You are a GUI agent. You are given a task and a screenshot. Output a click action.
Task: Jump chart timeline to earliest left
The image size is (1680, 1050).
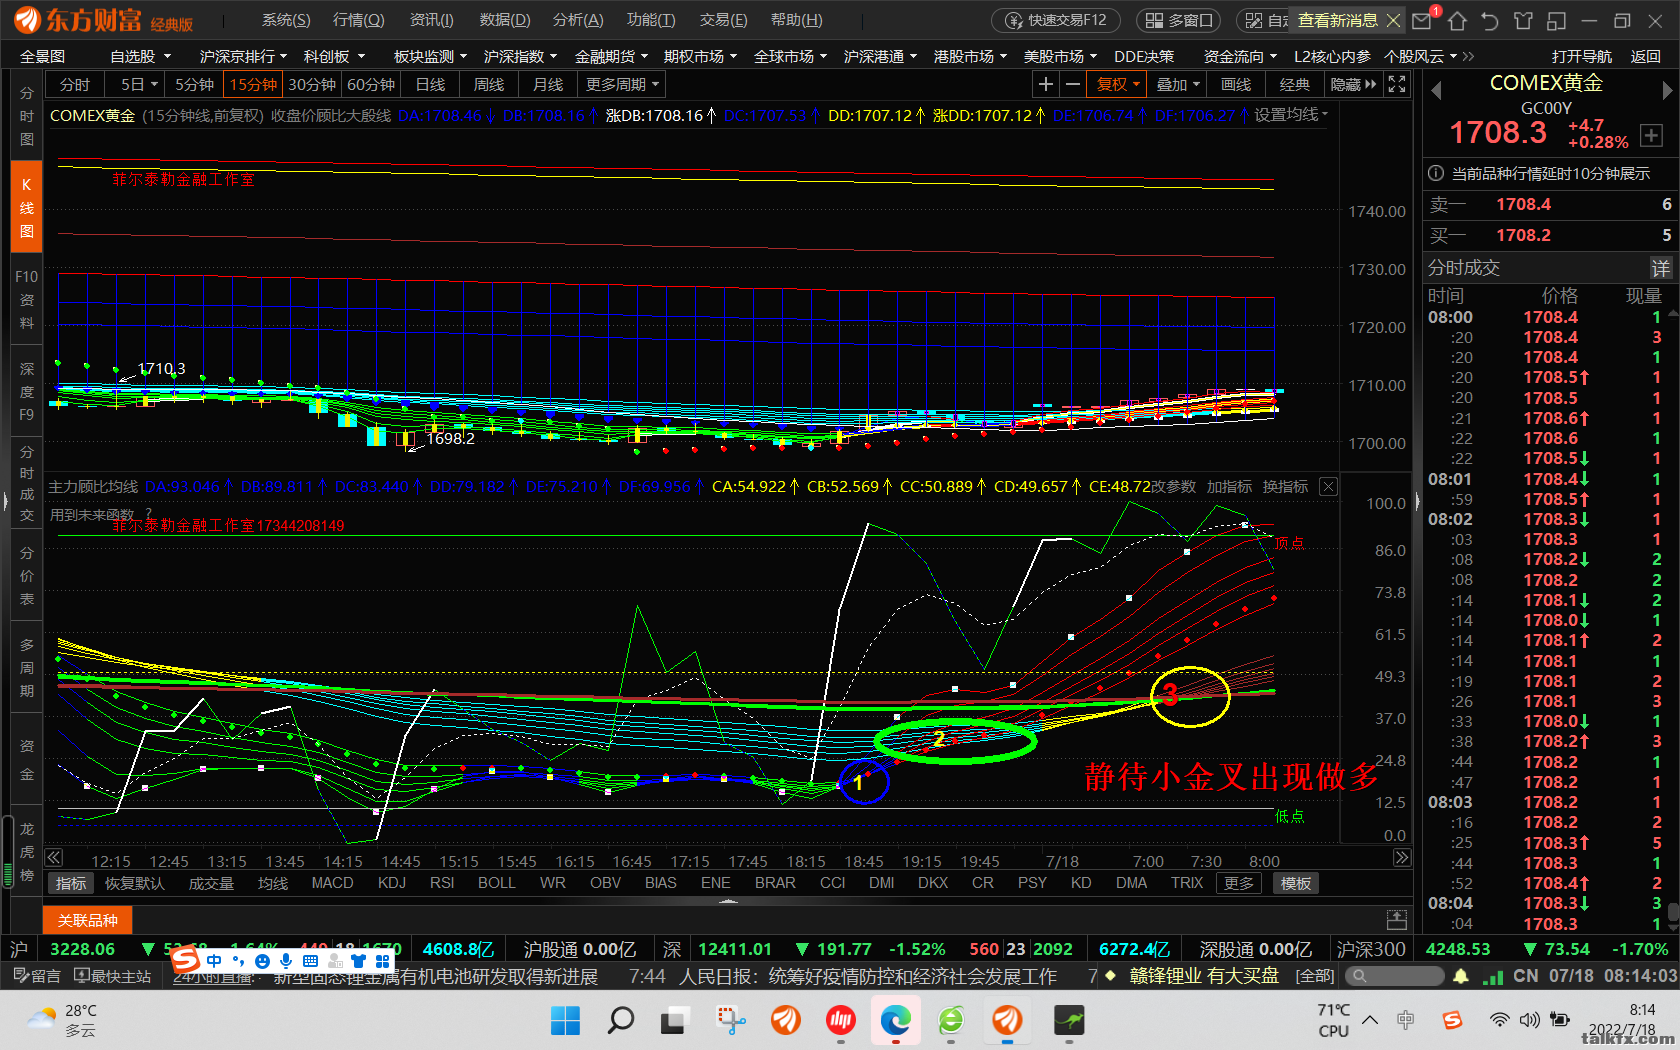(54, 858)
